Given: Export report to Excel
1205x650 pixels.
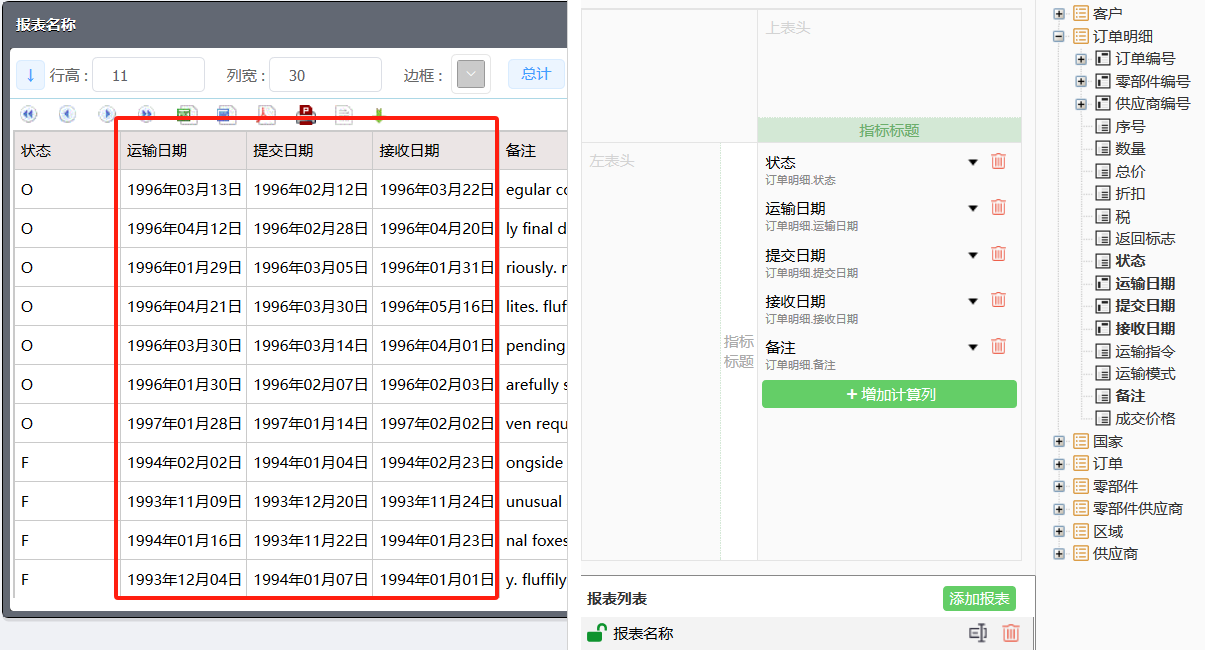Looking at the screenshot, I should pyautogui.click(x=186, y=115).
